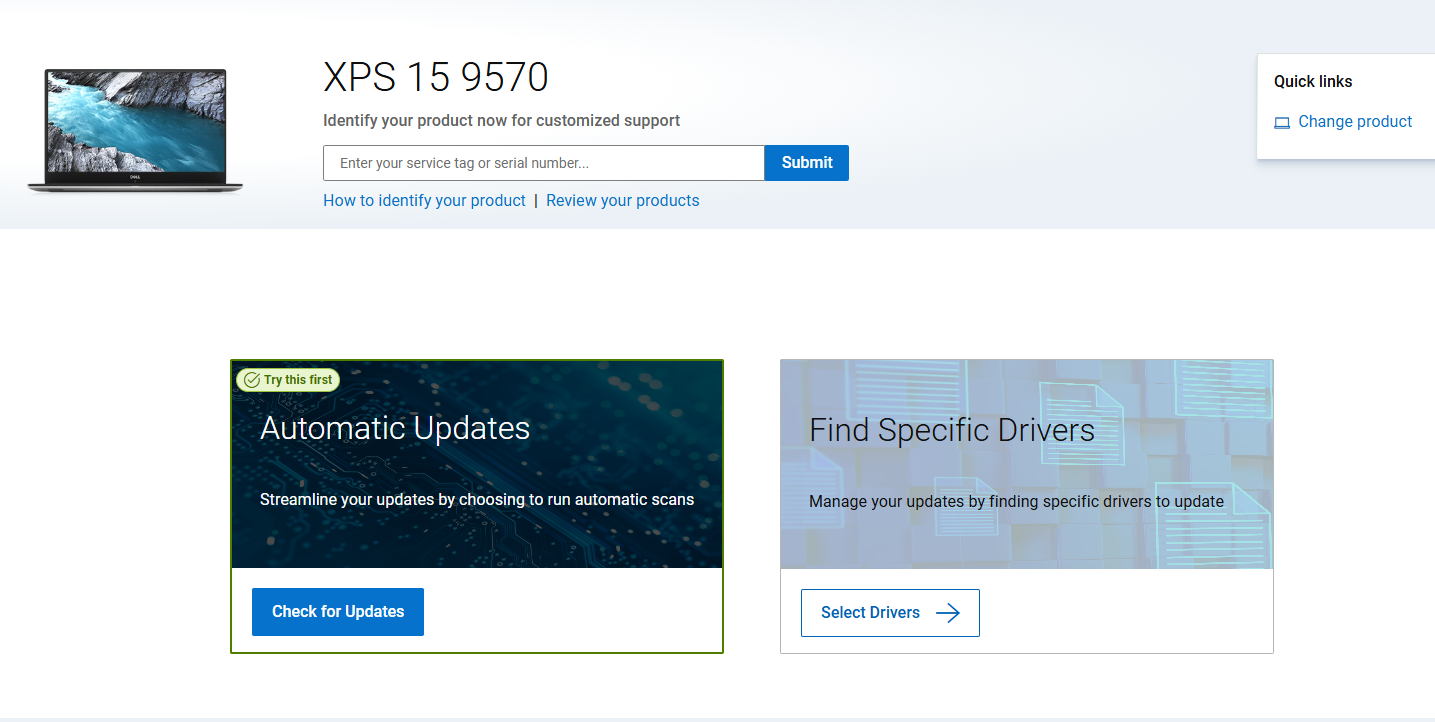
Task: Click Identify your product now subtitle
Action: click(x=501, y=121)
